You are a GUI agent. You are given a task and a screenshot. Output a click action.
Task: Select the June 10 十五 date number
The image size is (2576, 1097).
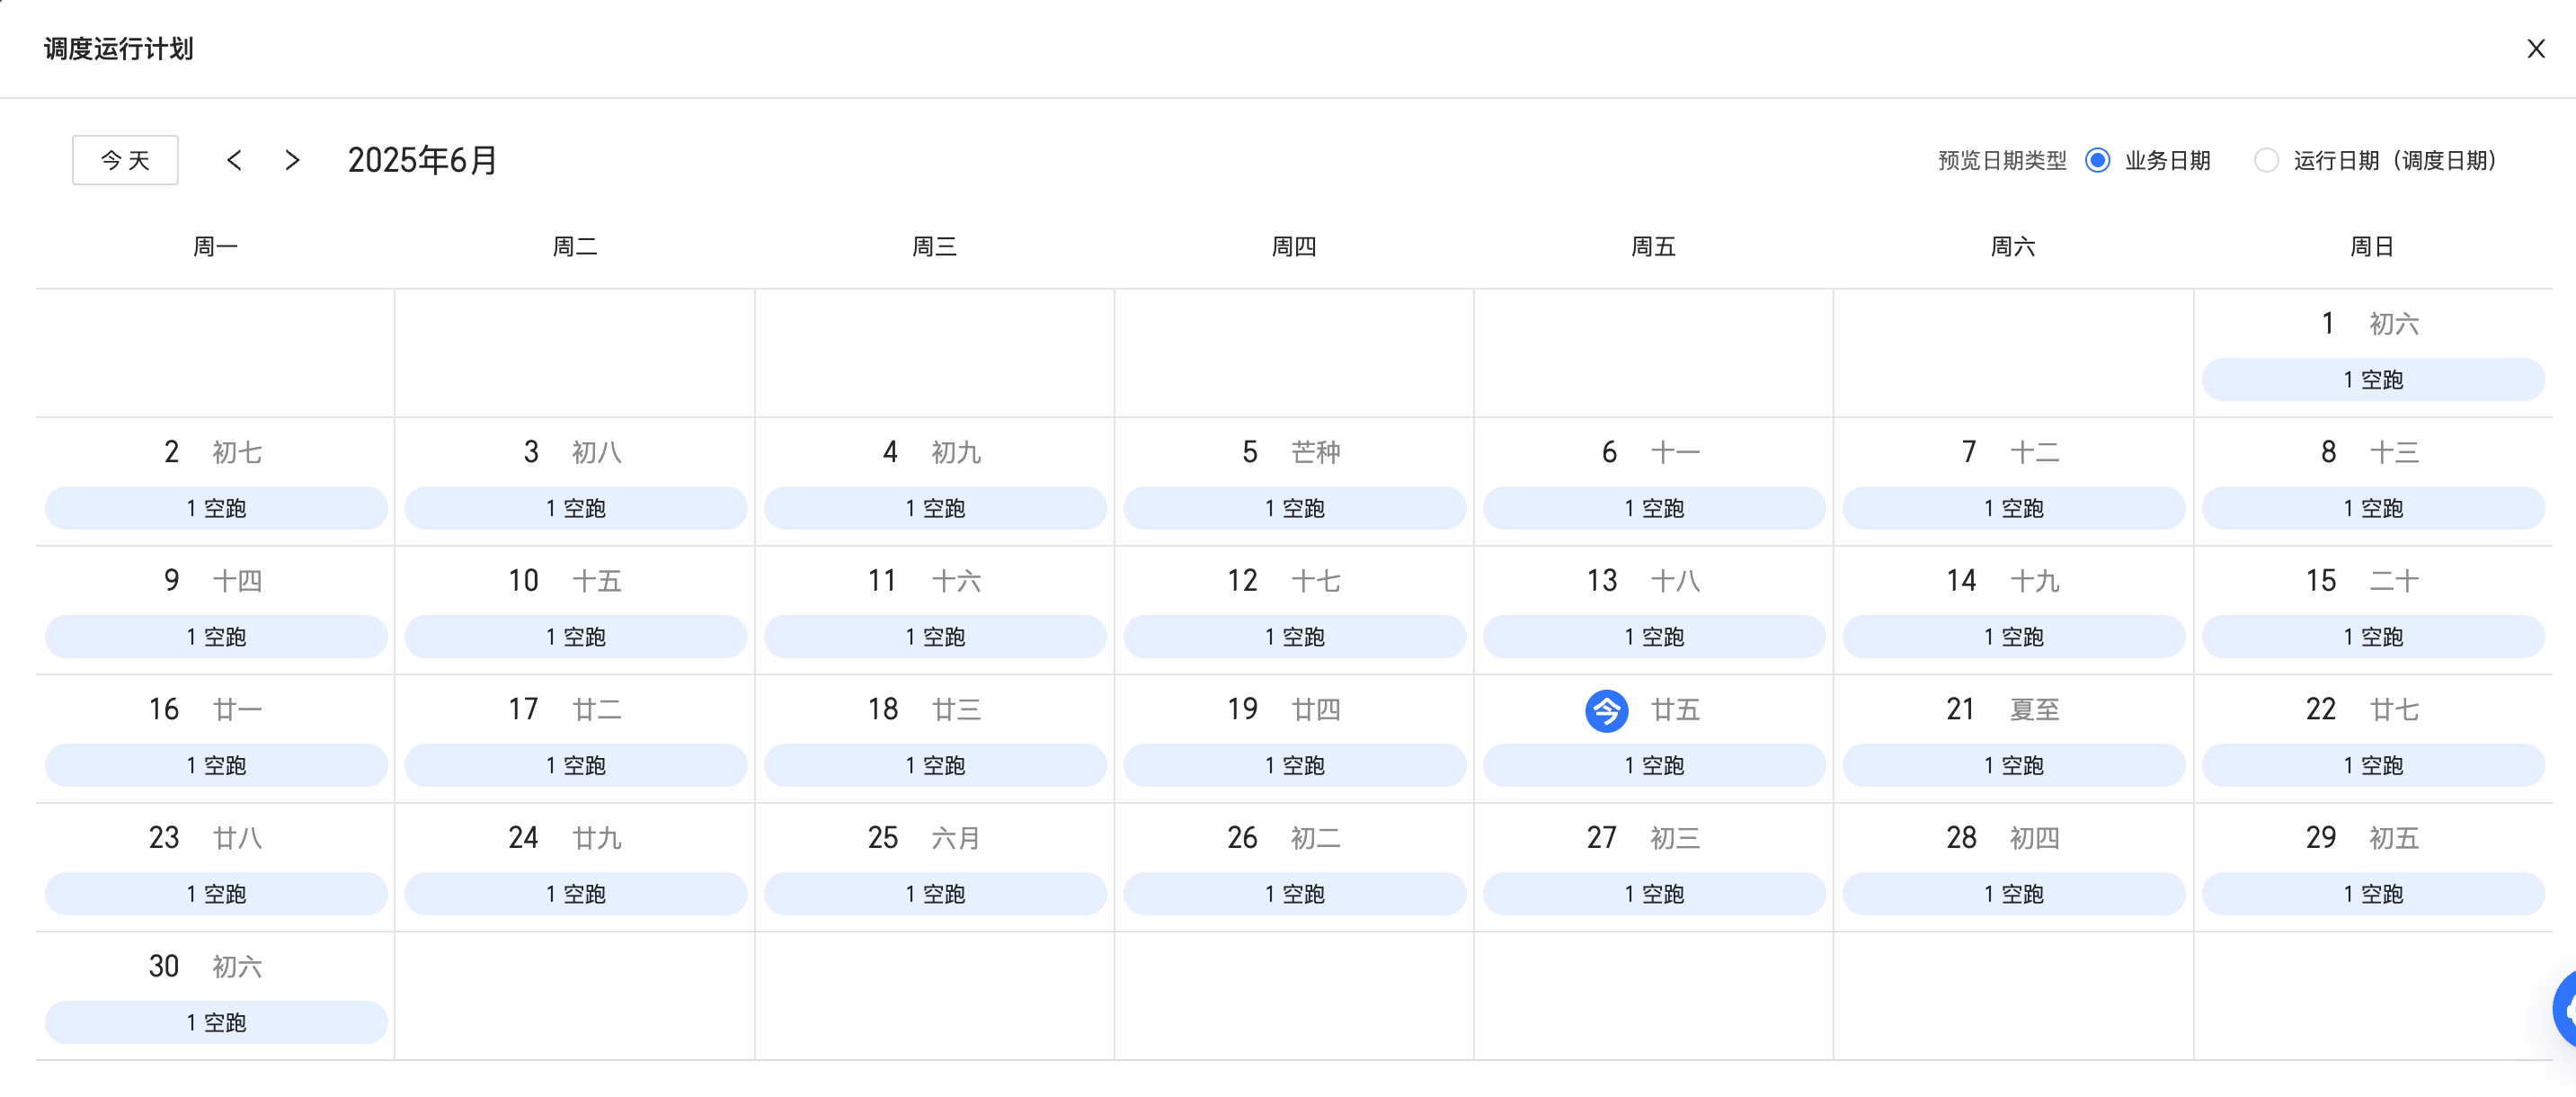[x=523, y=581]
